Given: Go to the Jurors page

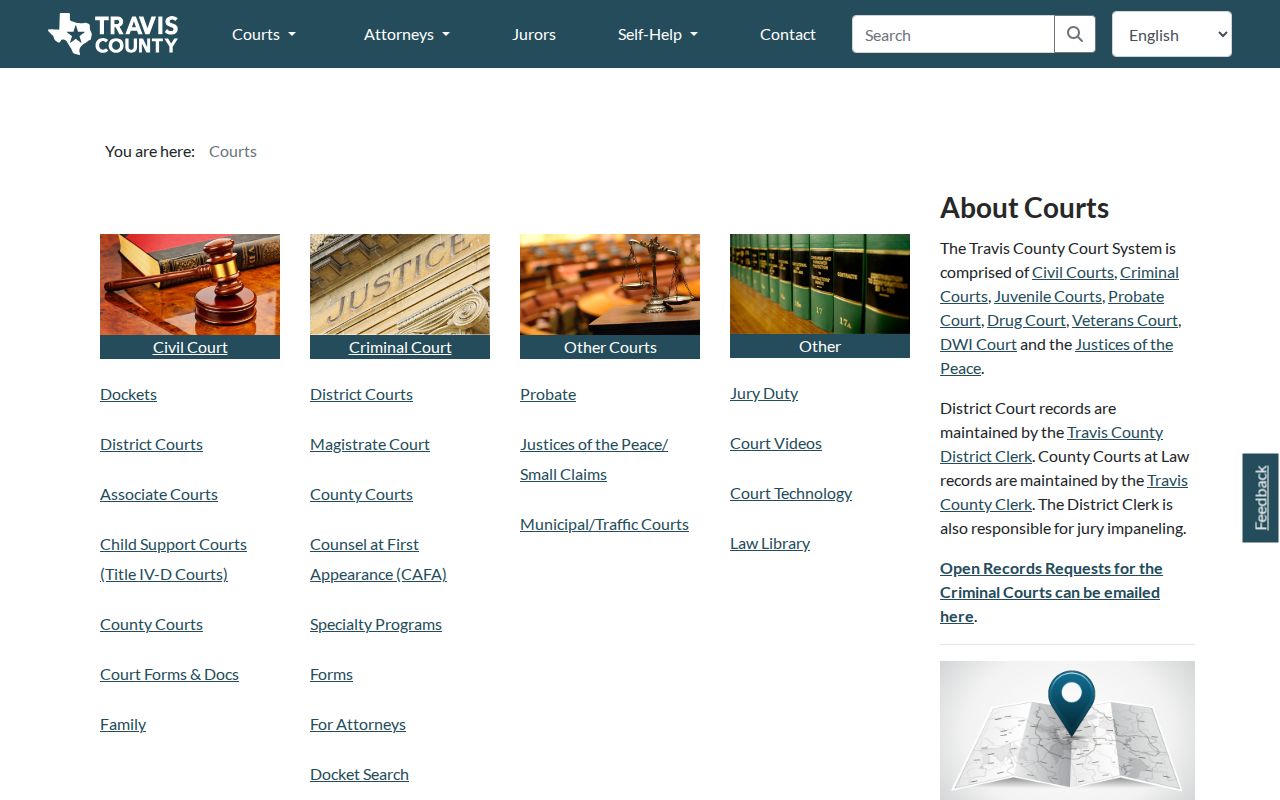Looking at the screenshot, I should pyautogui.click(x=534, y=34).
